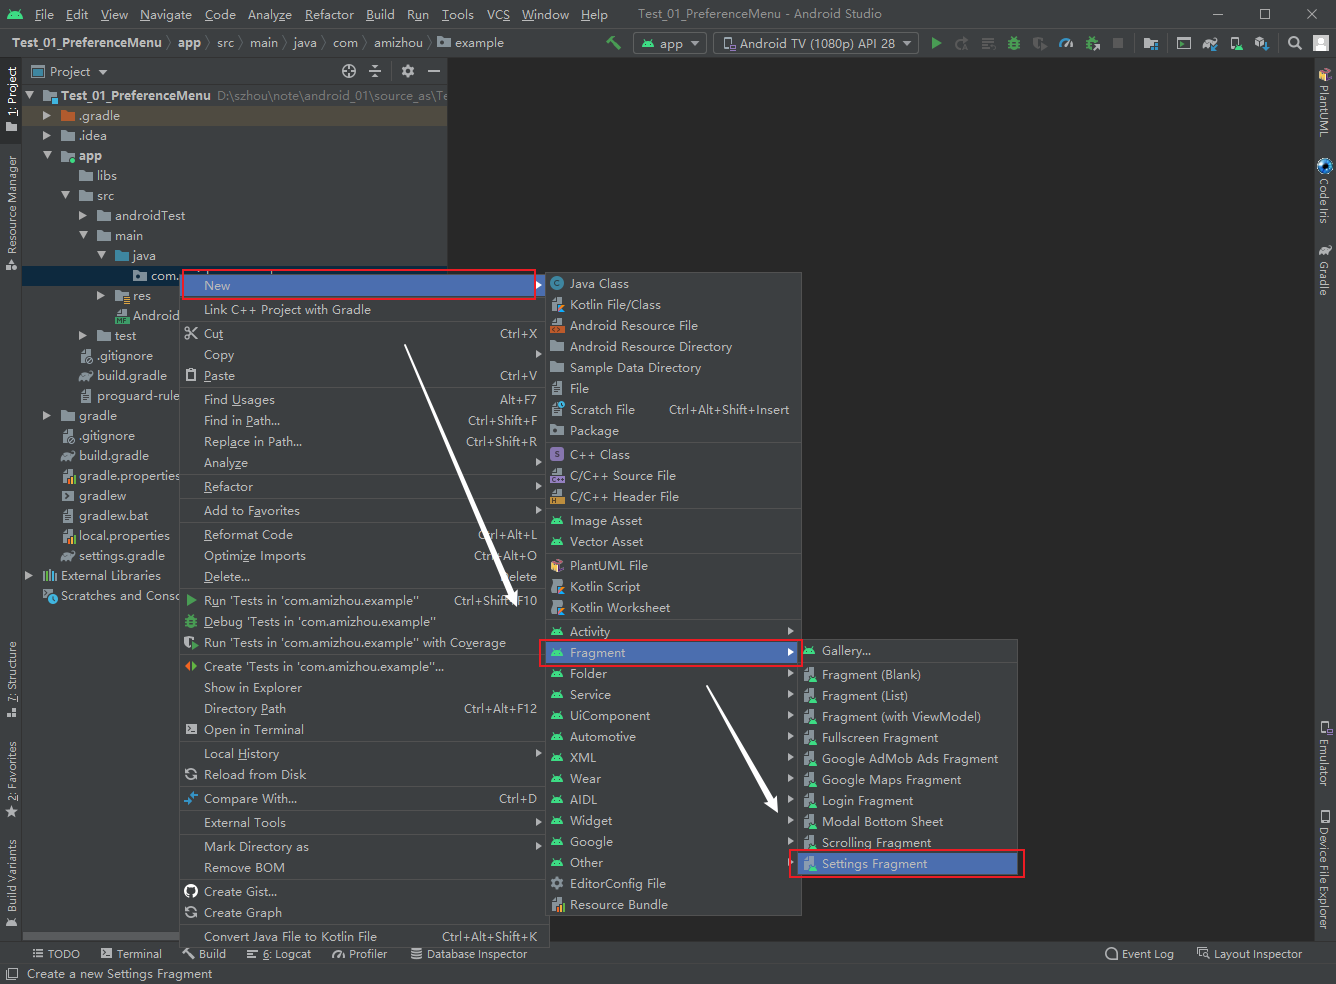Viewport: 1336px width, 984px height.
Task: Open Android TV device selector dropdown
Action: click(818, 43)
